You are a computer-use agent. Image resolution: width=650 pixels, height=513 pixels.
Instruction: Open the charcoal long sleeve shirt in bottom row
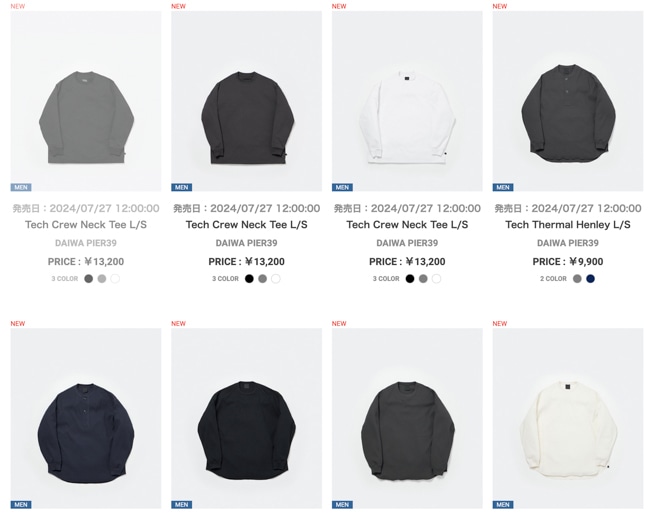407,419
